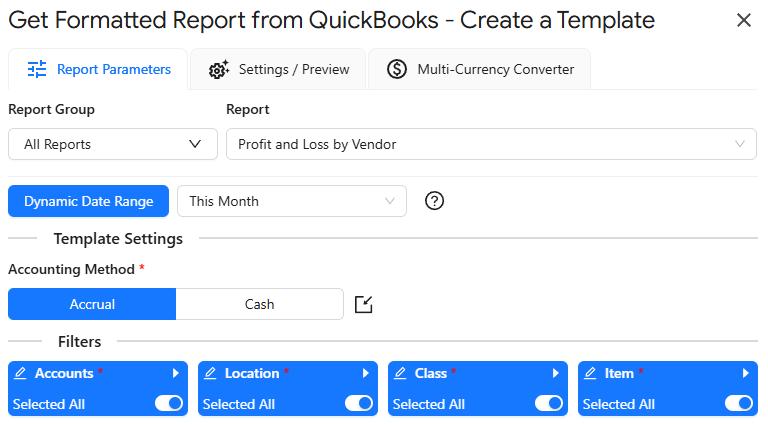Edit the Class filter pencil icon
The image size is (768, 424).
click(x=400, y=373)
